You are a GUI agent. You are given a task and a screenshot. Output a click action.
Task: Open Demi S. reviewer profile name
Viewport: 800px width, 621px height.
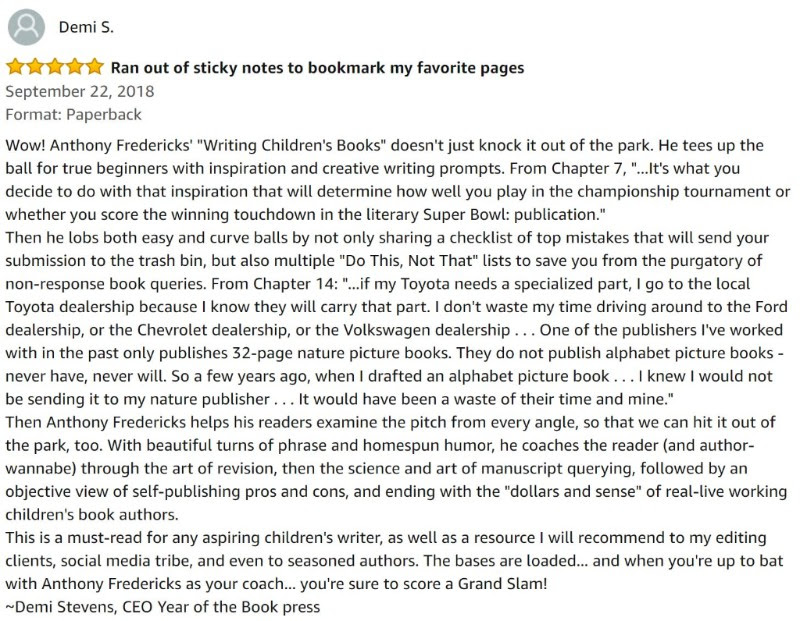tap(86, 27)
